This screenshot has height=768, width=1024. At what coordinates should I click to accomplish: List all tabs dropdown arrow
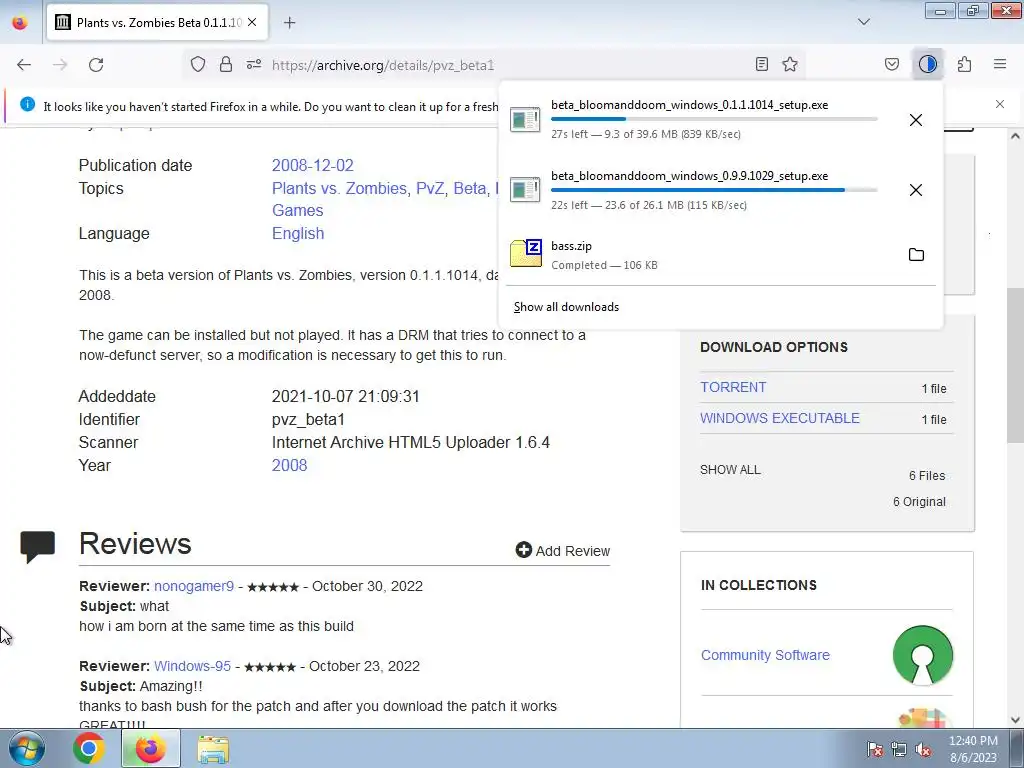863,22
